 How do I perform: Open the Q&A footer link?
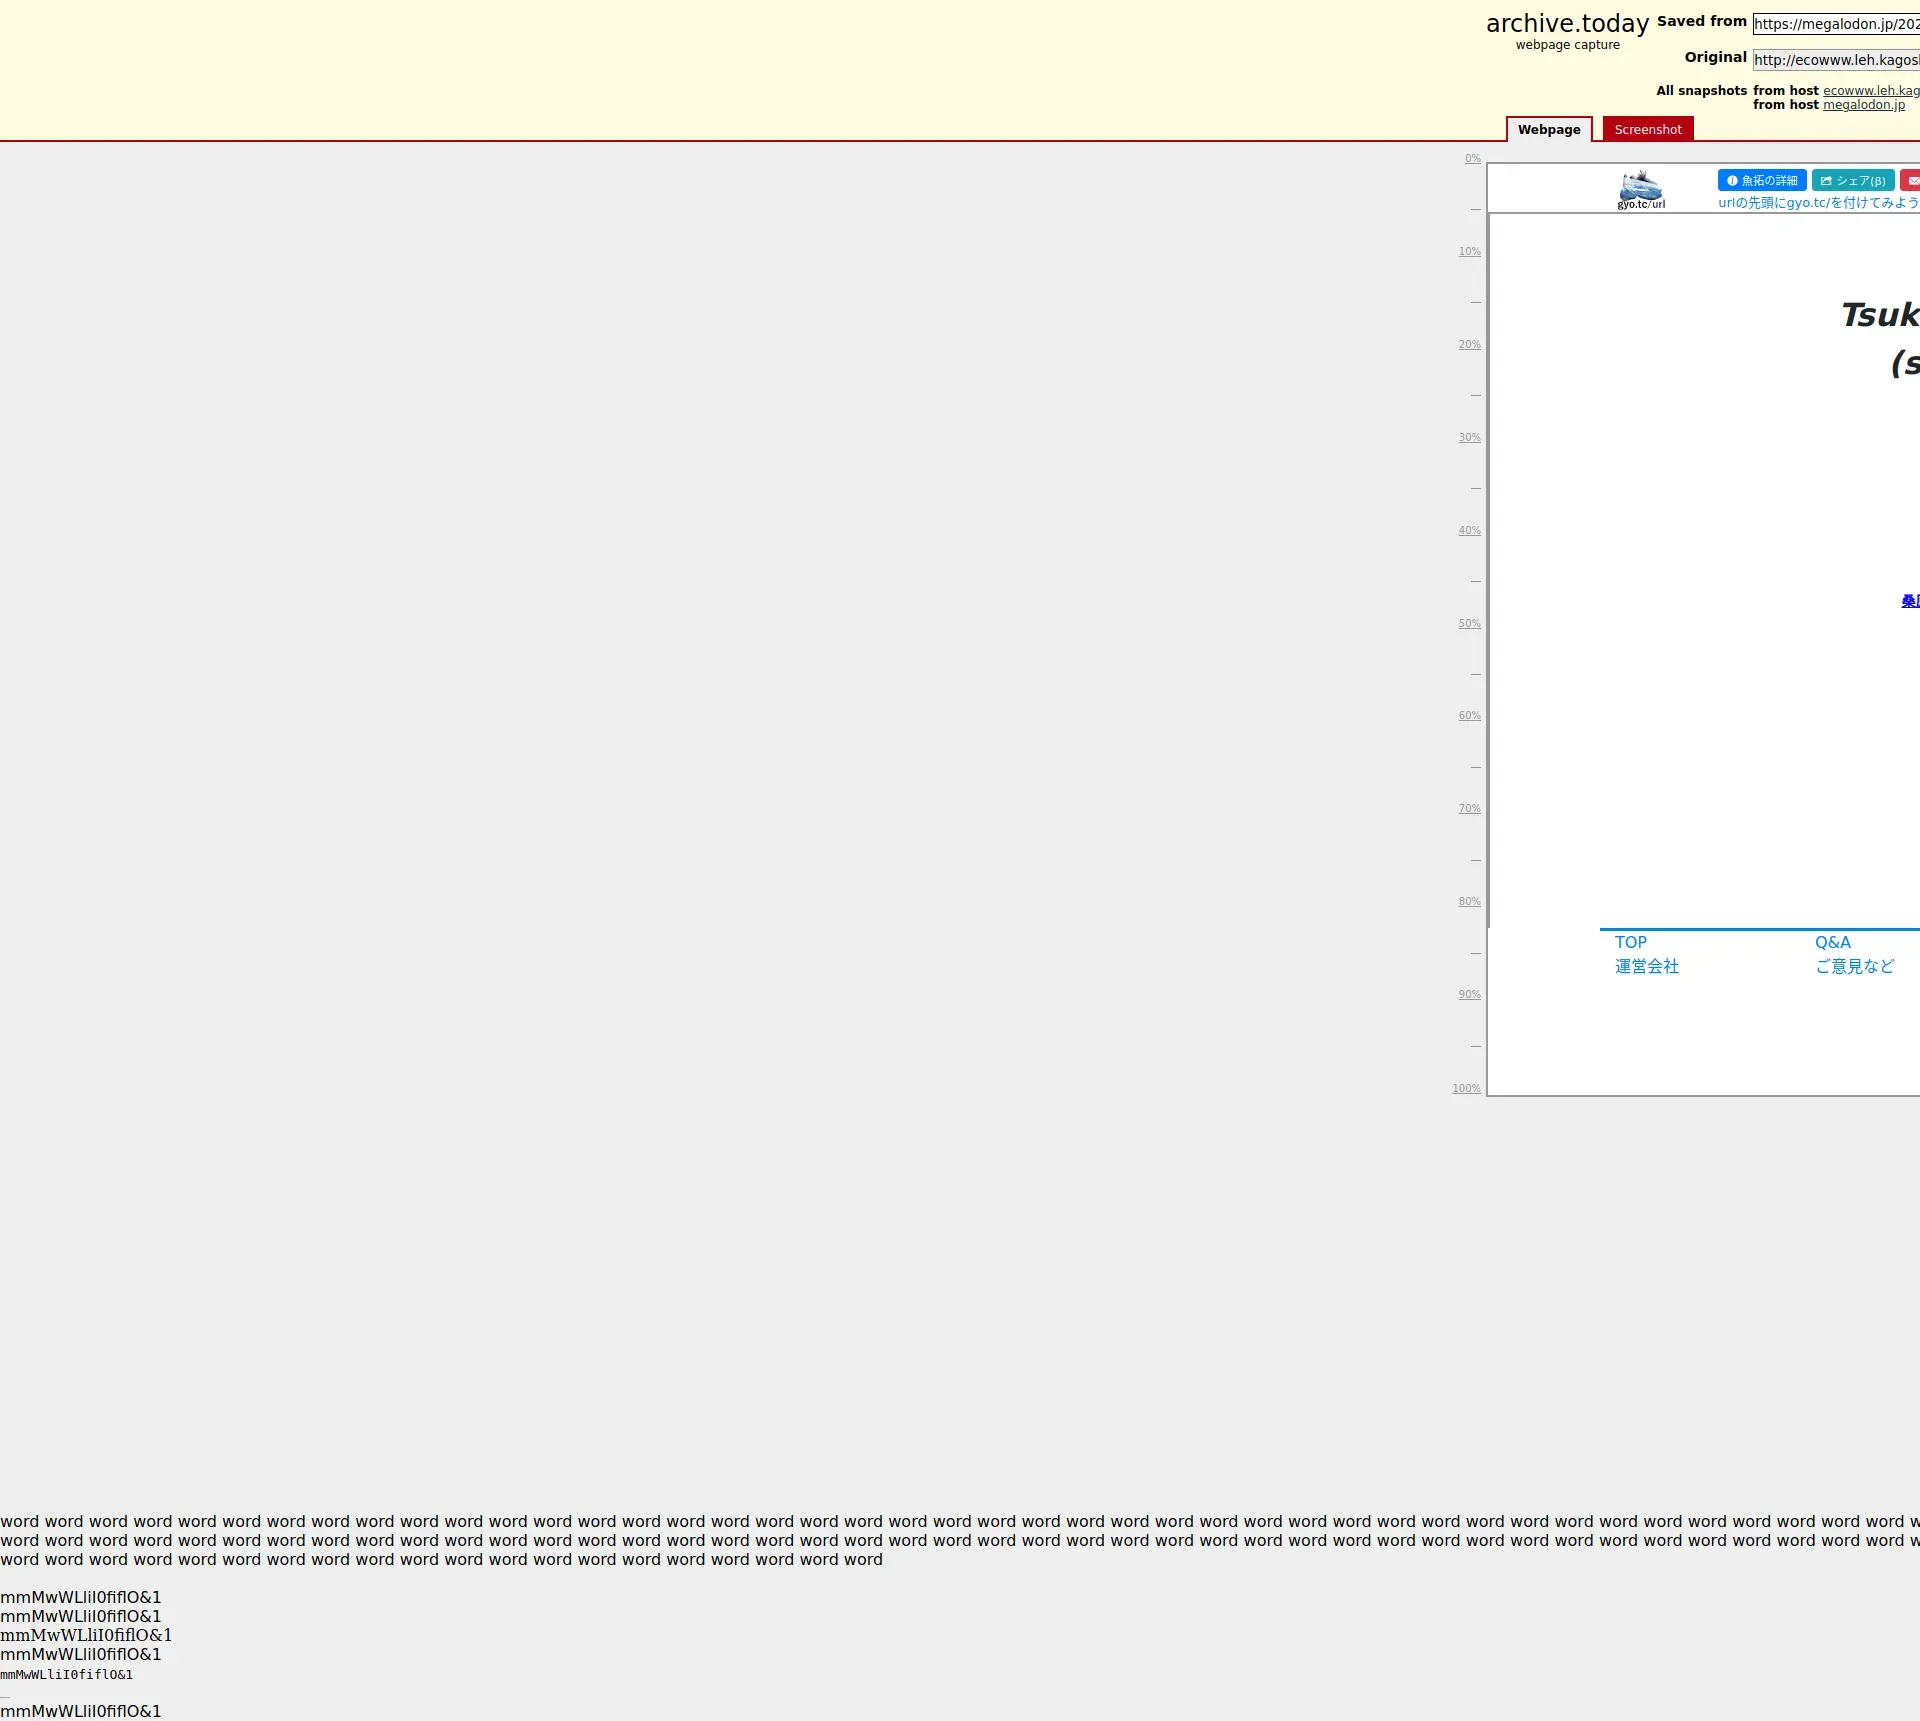(x=1832, y=942)
